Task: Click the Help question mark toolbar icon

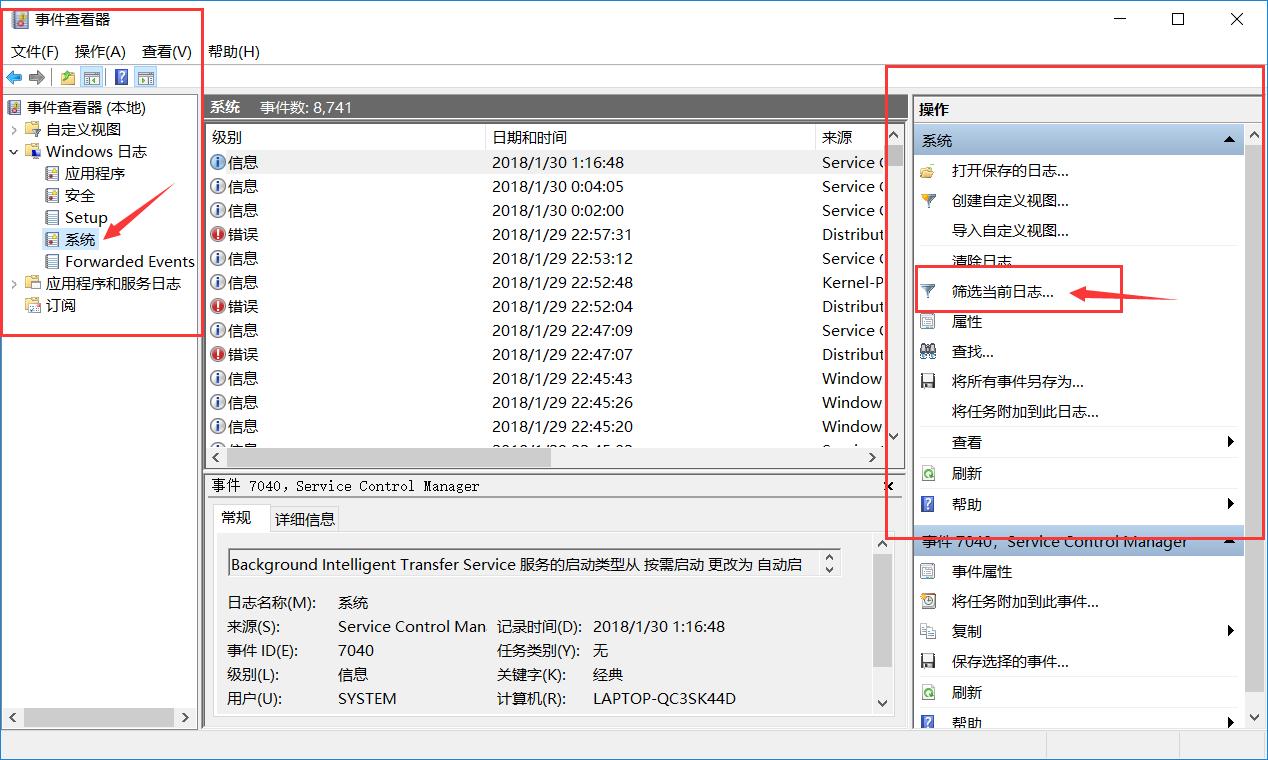Action: 121,77
